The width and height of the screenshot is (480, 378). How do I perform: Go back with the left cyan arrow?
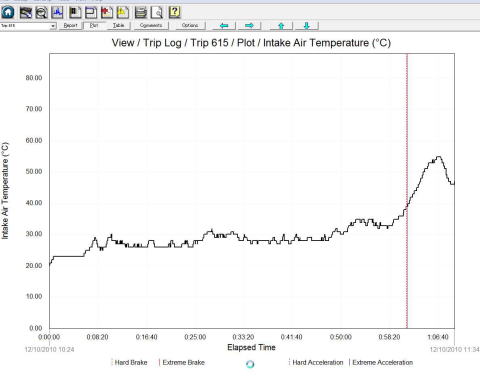[224, 26]
